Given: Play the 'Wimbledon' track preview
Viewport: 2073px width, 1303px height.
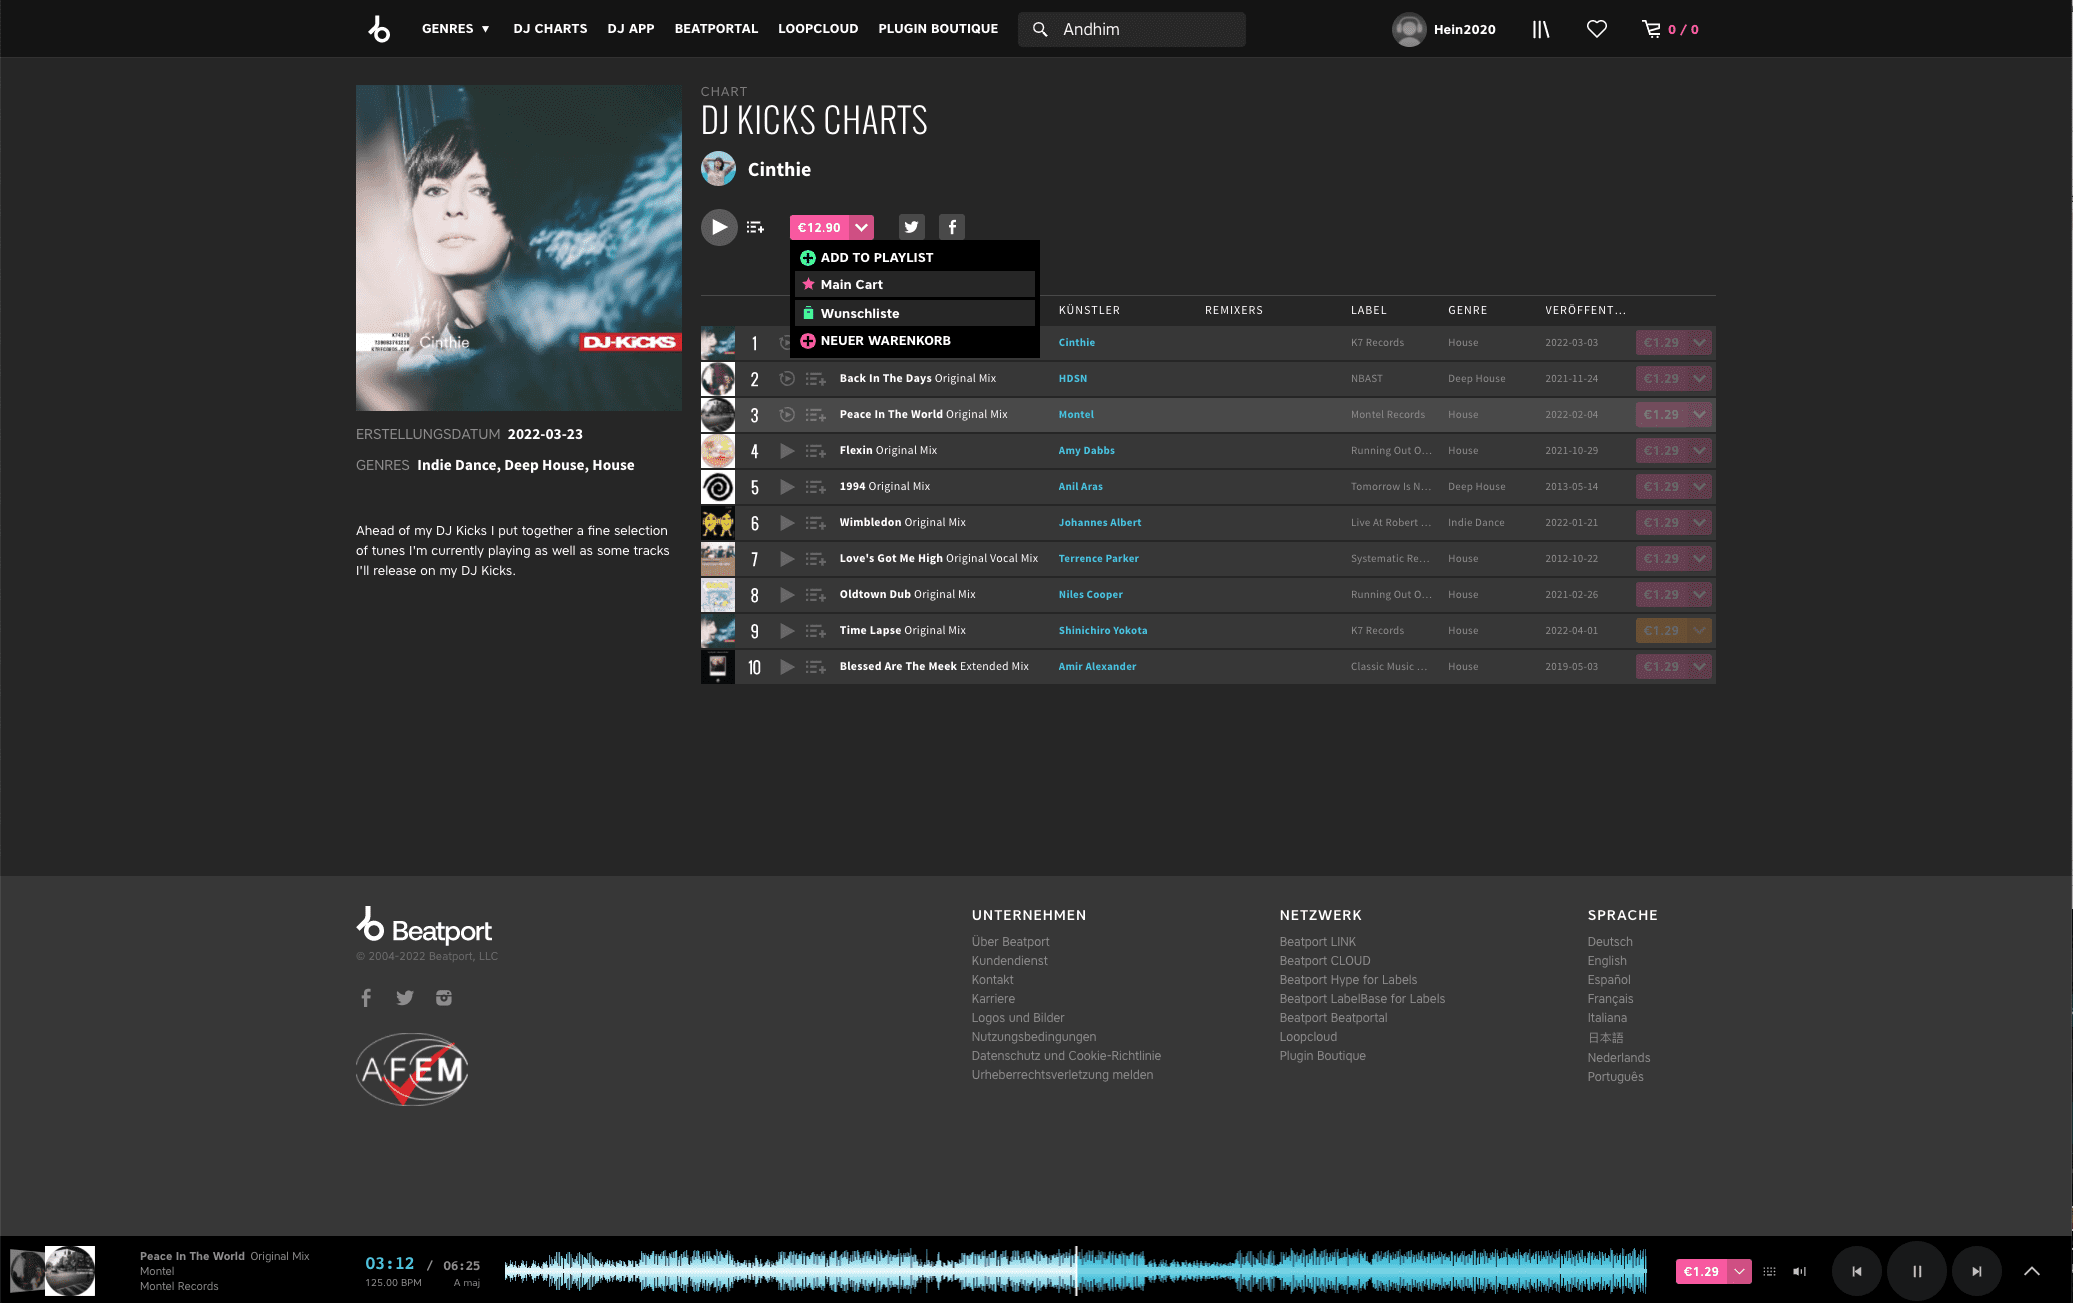Looking at the screenshot, I should point(787,523).
